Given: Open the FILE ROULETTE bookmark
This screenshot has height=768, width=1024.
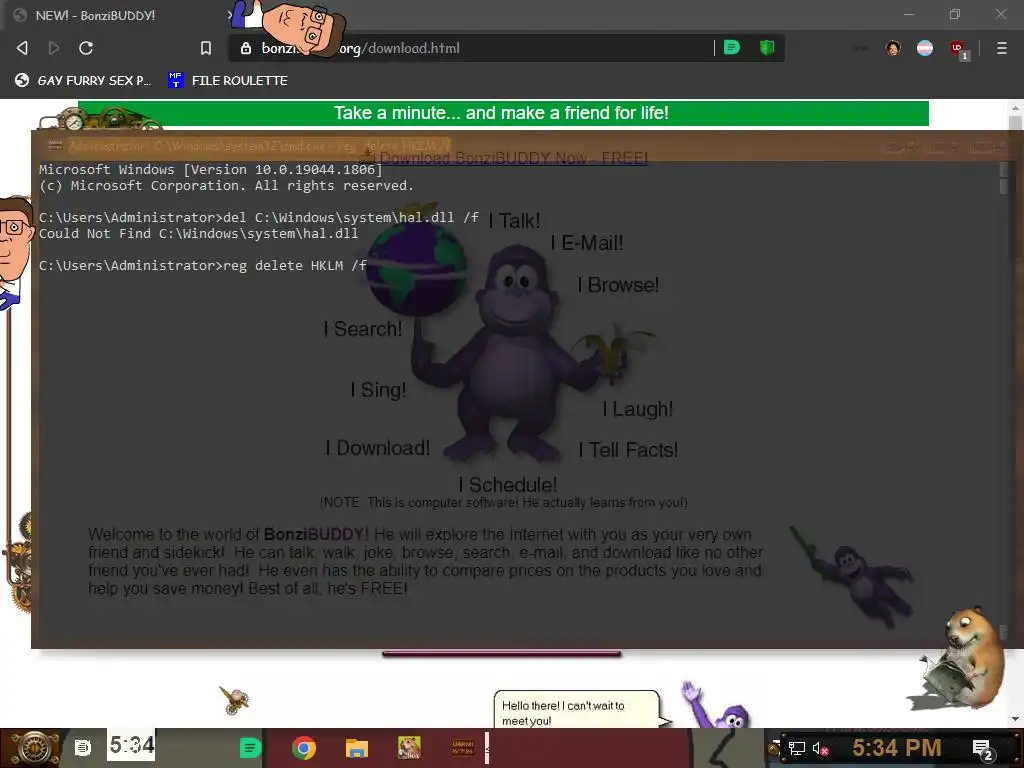Looking at the screenshot, I should point(228,80).
